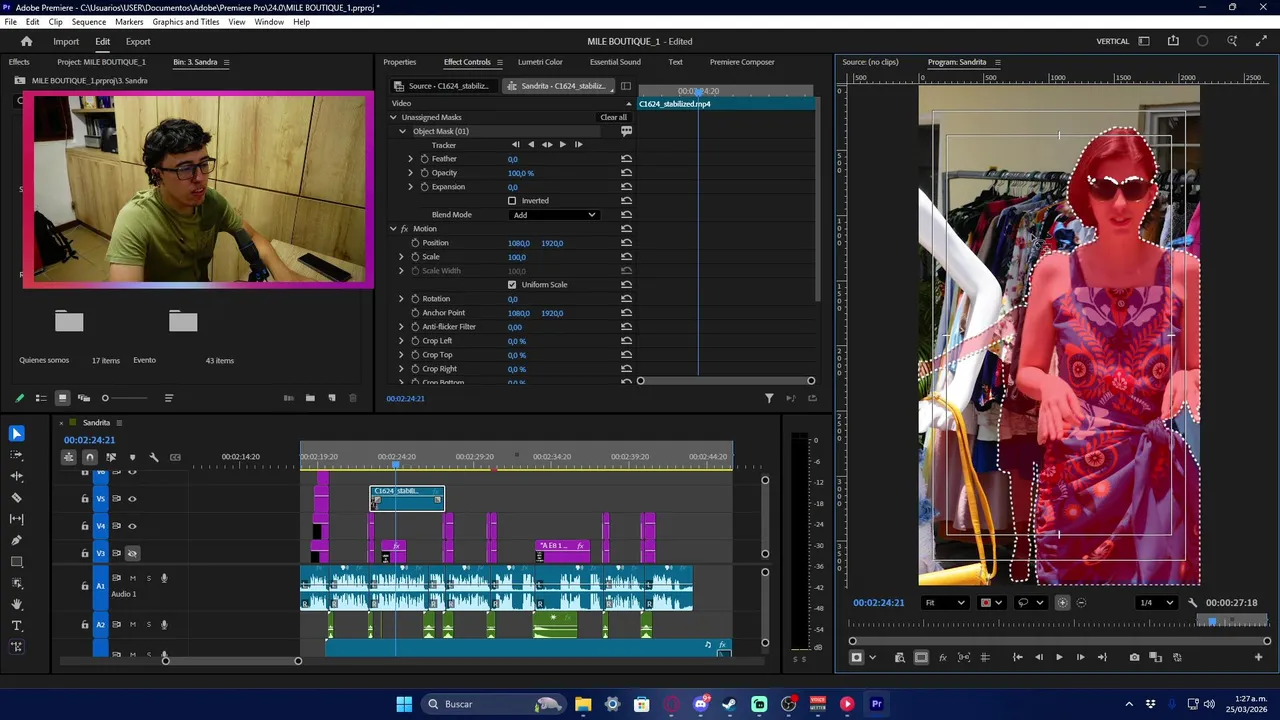Toggle the Opacity animation stopwatch

pyautogui.click(x=424, y=173)
